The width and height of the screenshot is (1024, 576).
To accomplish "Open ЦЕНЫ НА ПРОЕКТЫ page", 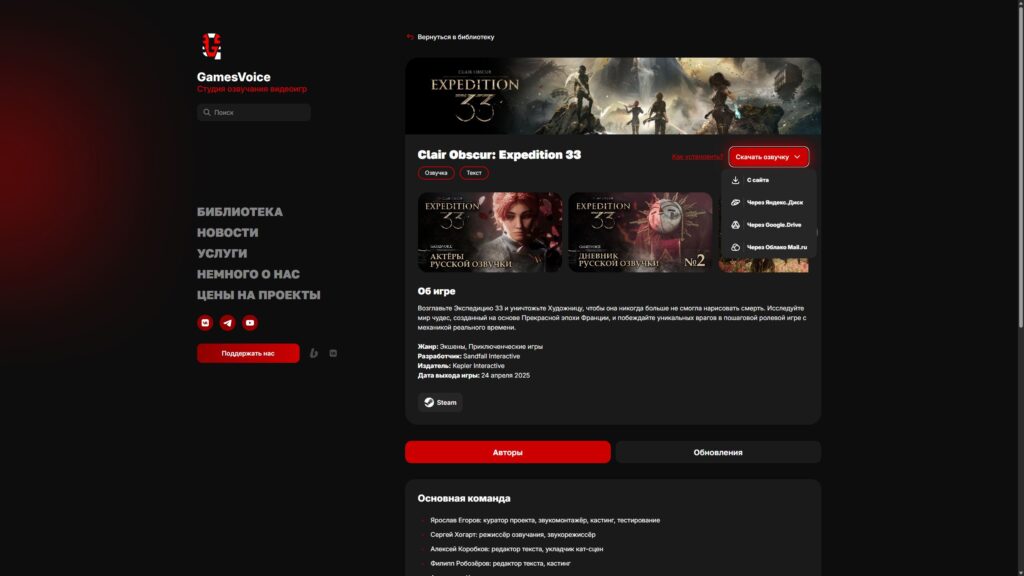I will (259, 295).
